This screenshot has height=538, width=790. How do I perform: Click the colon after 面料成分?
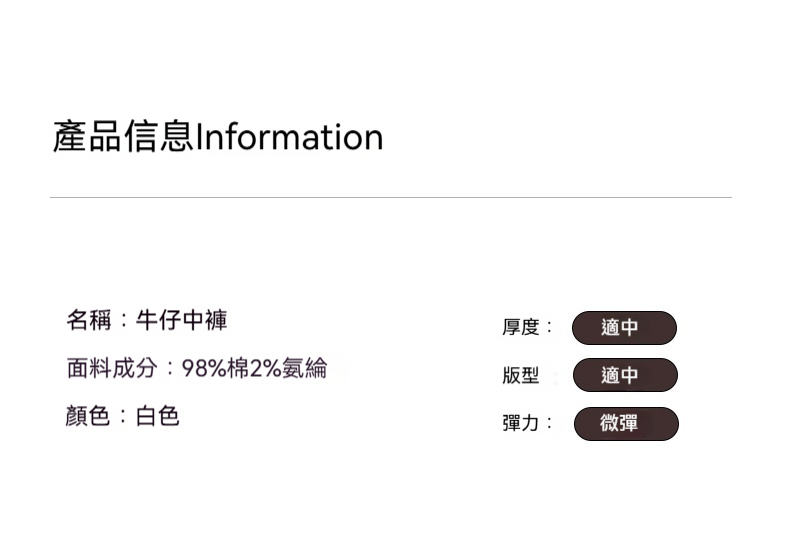coord(170,369)
